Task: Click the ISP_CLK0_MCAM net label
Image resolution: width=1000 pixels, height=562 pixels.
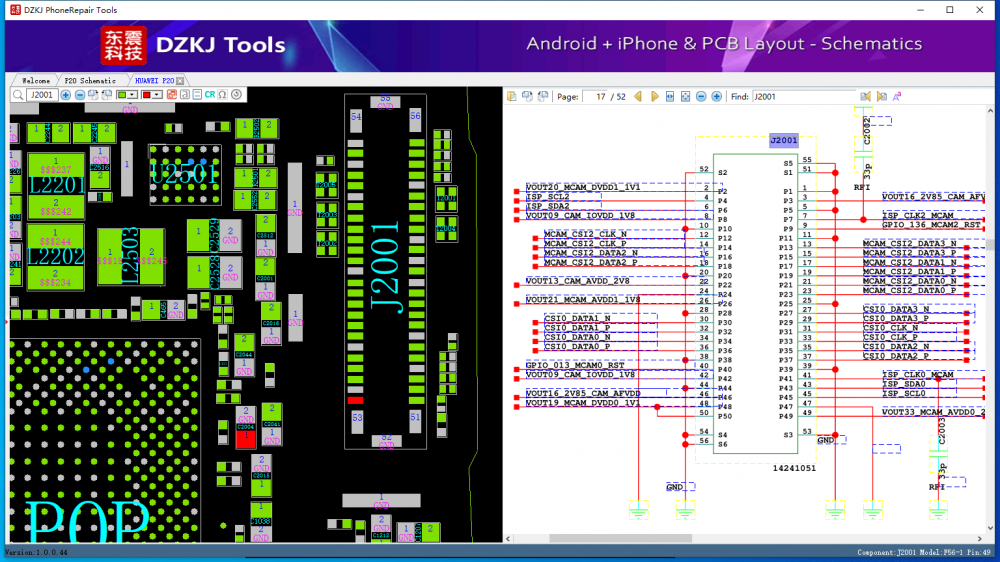Action: coord(918,375)
